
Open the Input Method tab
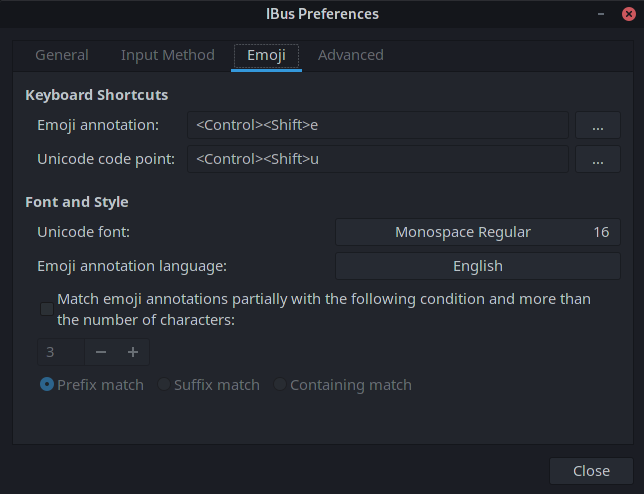[x=168, y=55]
